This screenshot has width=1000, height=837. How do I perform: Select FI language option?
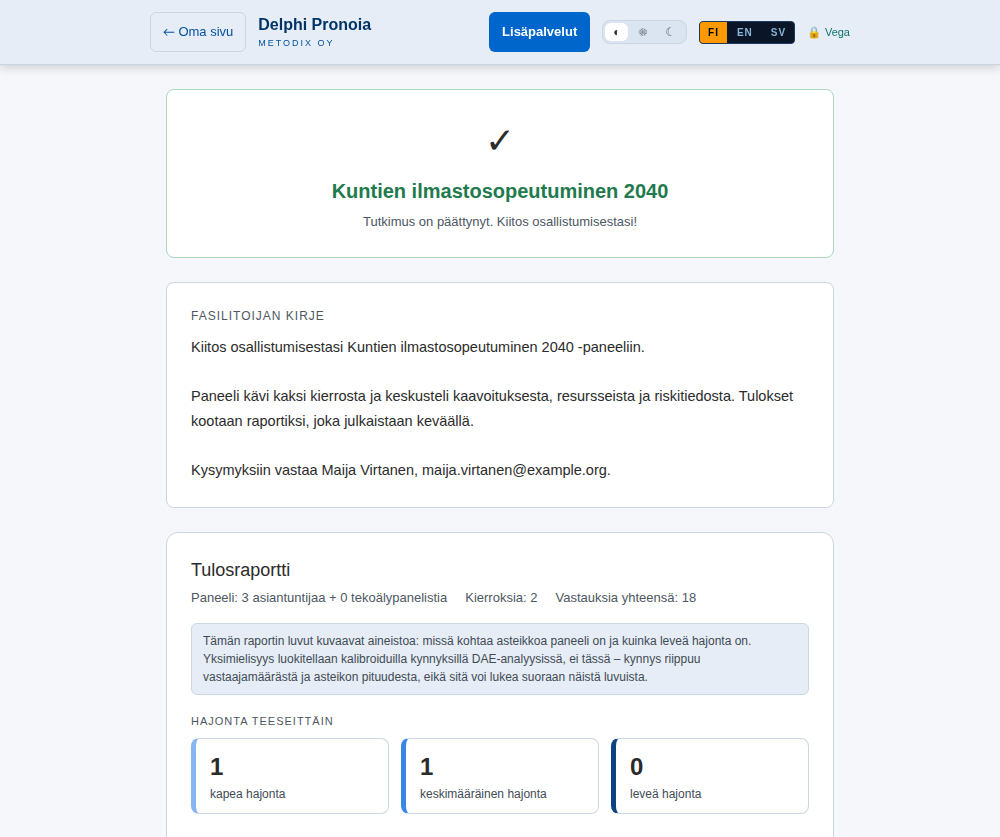click(713, 33)
